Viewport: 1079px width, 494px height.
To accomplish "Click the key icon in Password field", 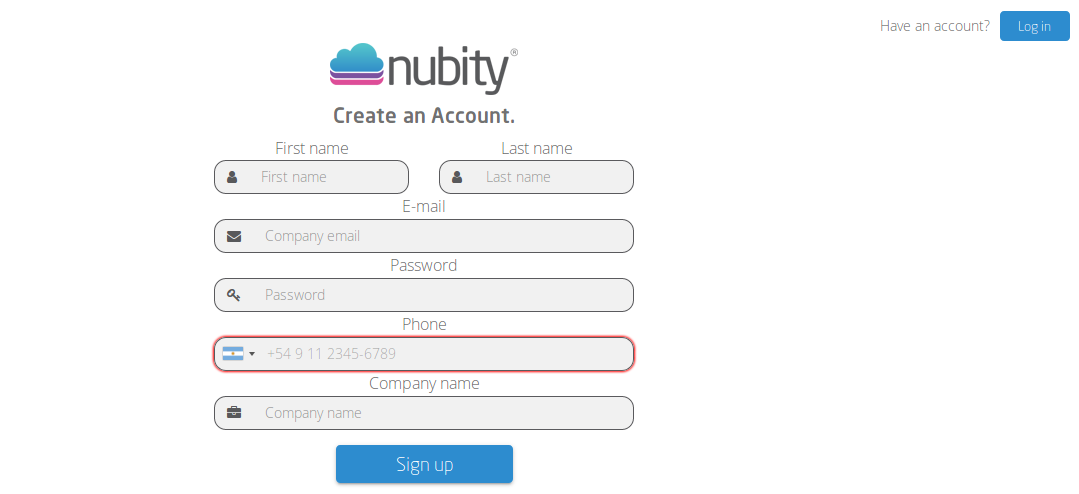I will pos(234,295).
